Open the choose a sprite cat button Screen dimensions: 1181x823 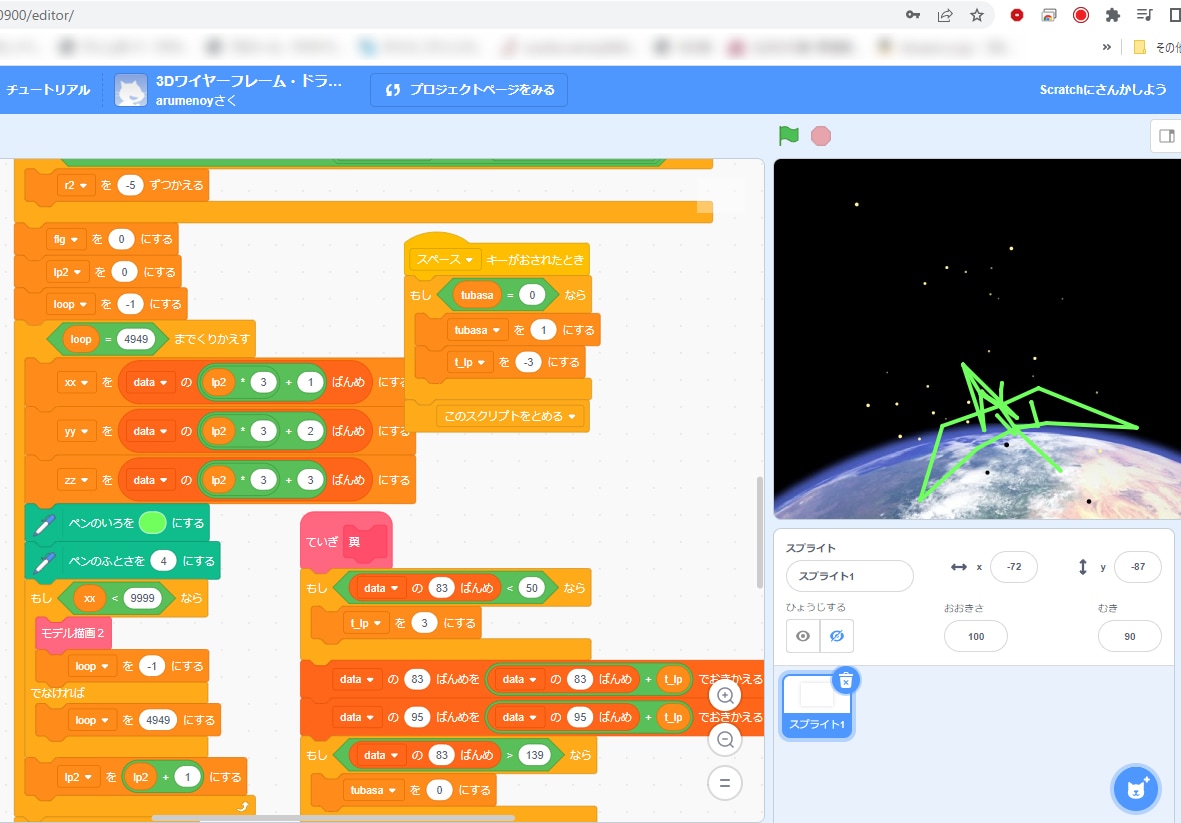[1136, 789]
